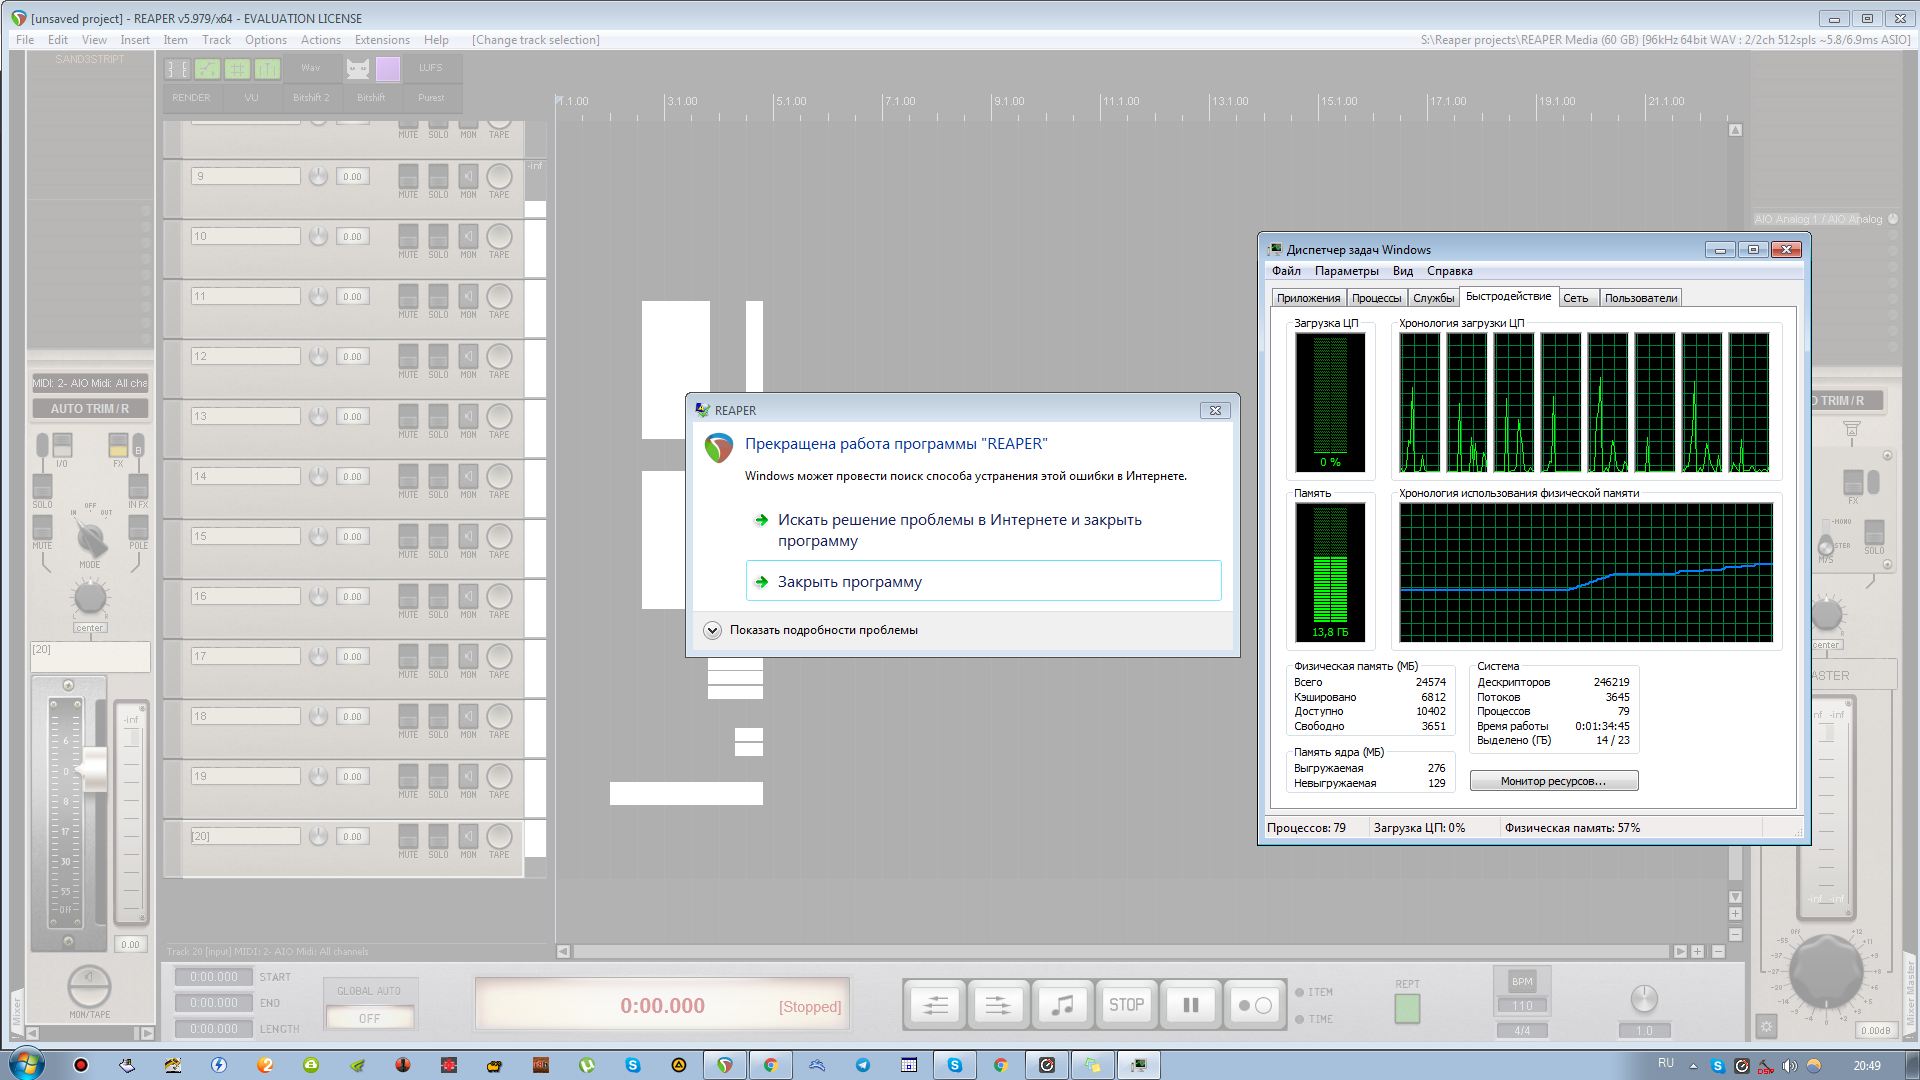Click the track 15 name field
Image resolution: width=1920 pixels, height=1080 pixels.
[x=245, y=536]
